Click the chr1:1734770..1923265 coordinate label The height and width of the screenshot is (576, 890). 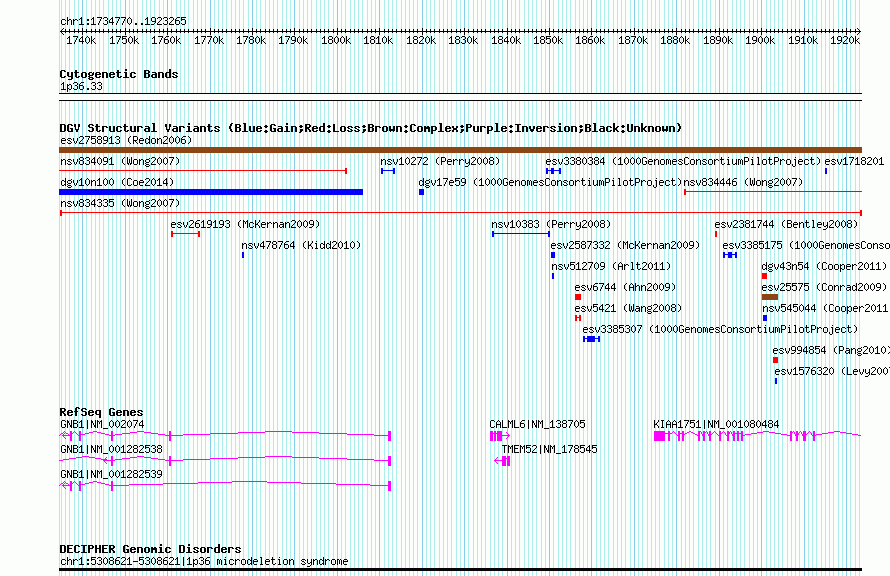pyautogui.click(x=123, y=21)
